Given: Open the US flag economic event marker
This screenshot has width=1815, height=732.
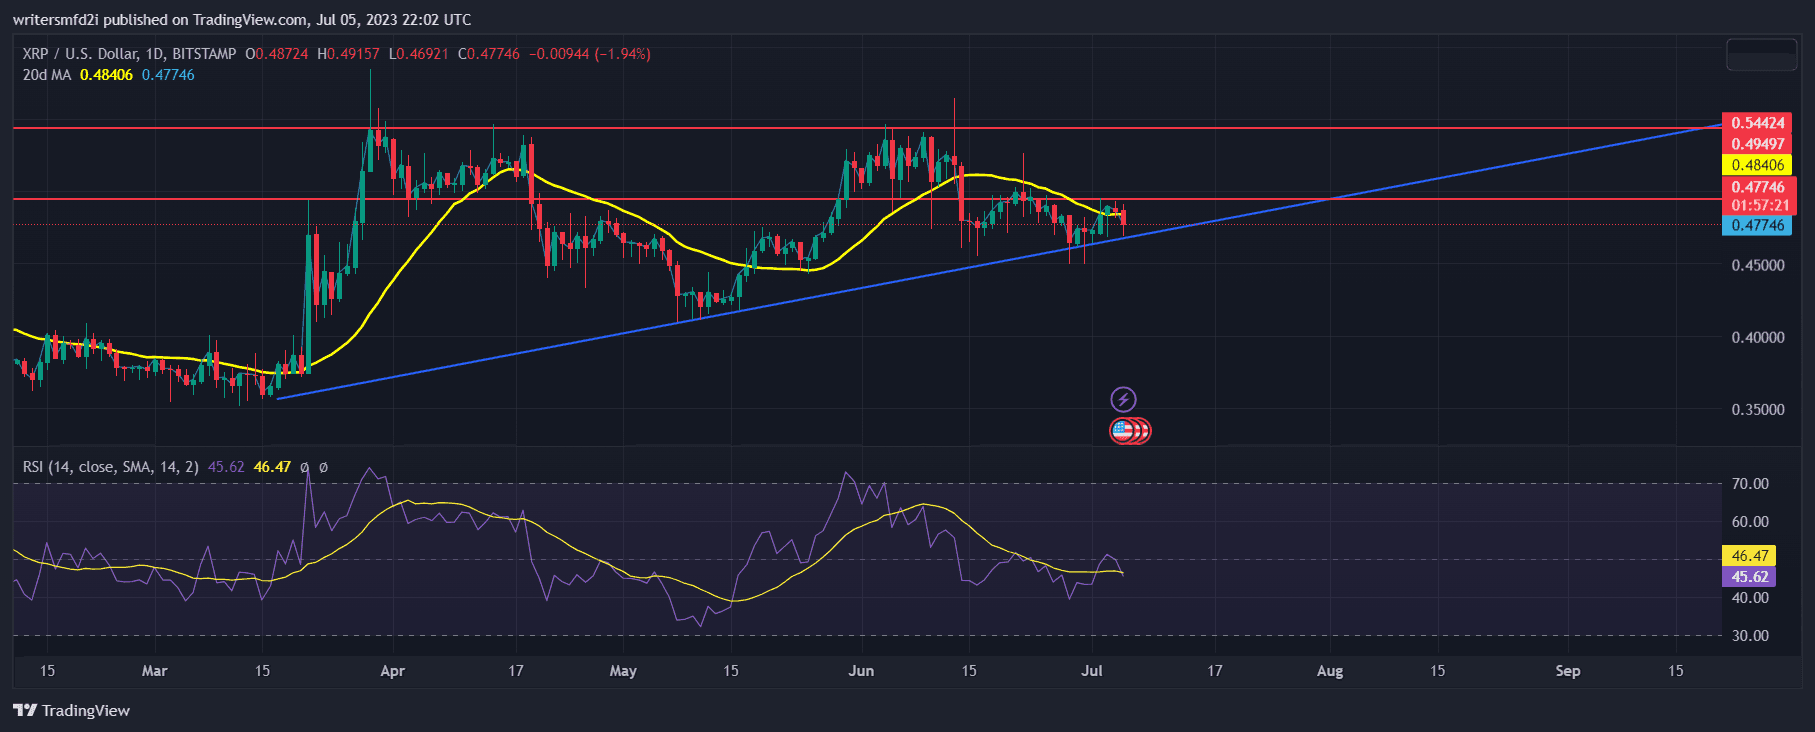Looking at the screenshot, I should 1124,431.
